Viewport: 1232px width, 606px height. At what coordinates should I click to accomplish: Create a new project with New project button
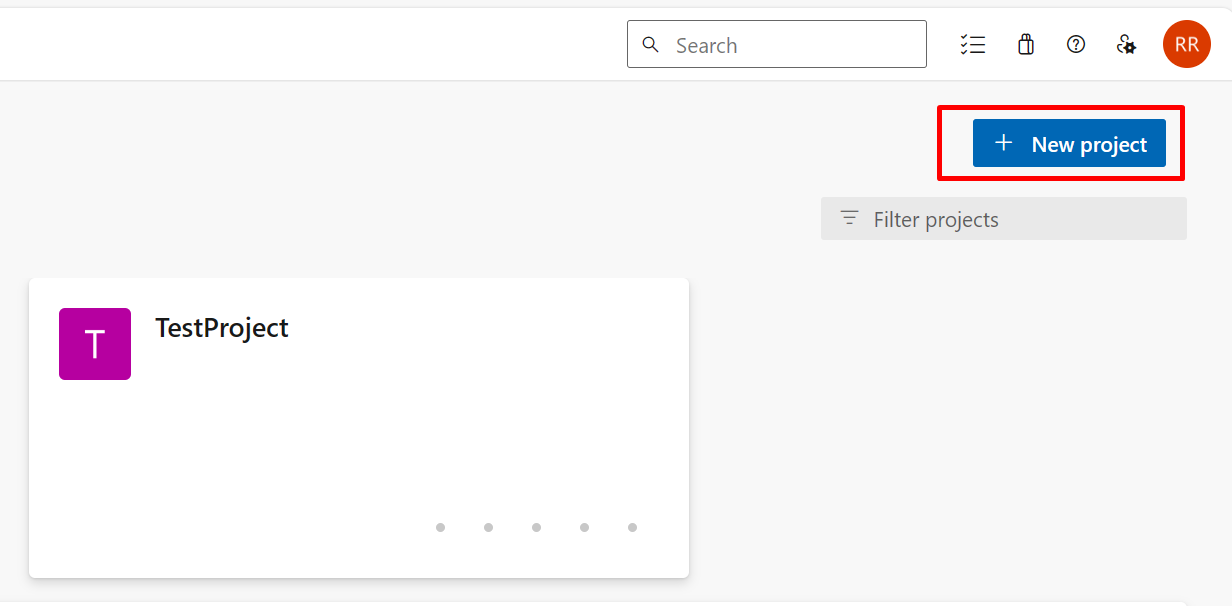tap(1069, 143)
